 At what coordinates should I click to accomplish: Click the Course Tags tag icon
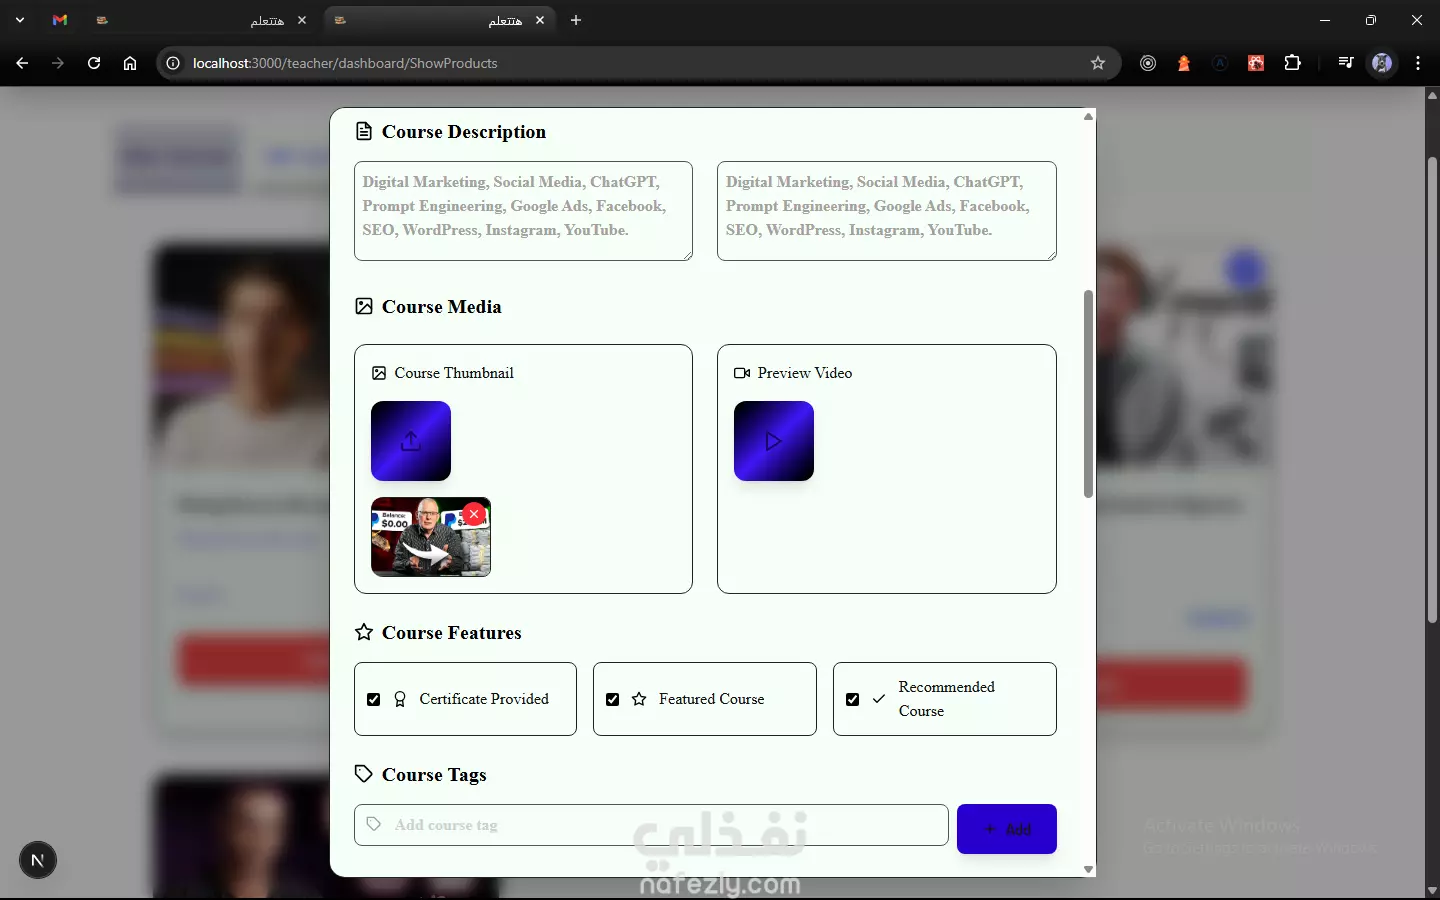[x=364, y=774]
